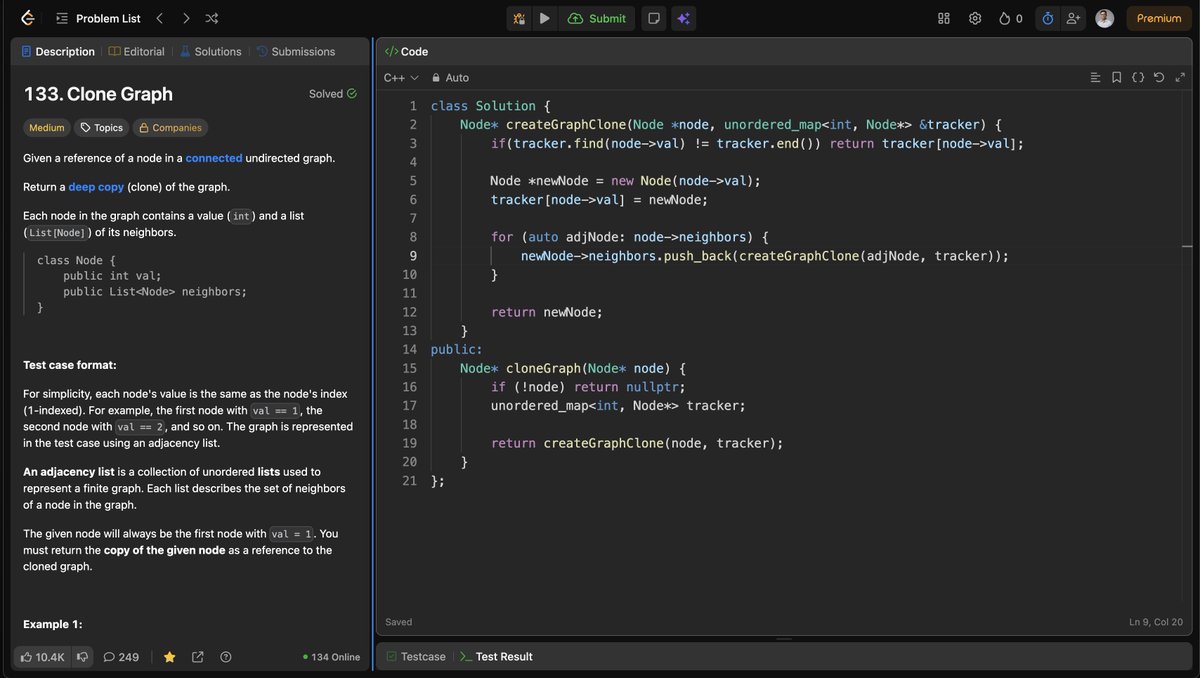Image resolution: width=1200 pixels, height=678 pixels.
Task: Open the Problem List panel
Action: (98, 18)
